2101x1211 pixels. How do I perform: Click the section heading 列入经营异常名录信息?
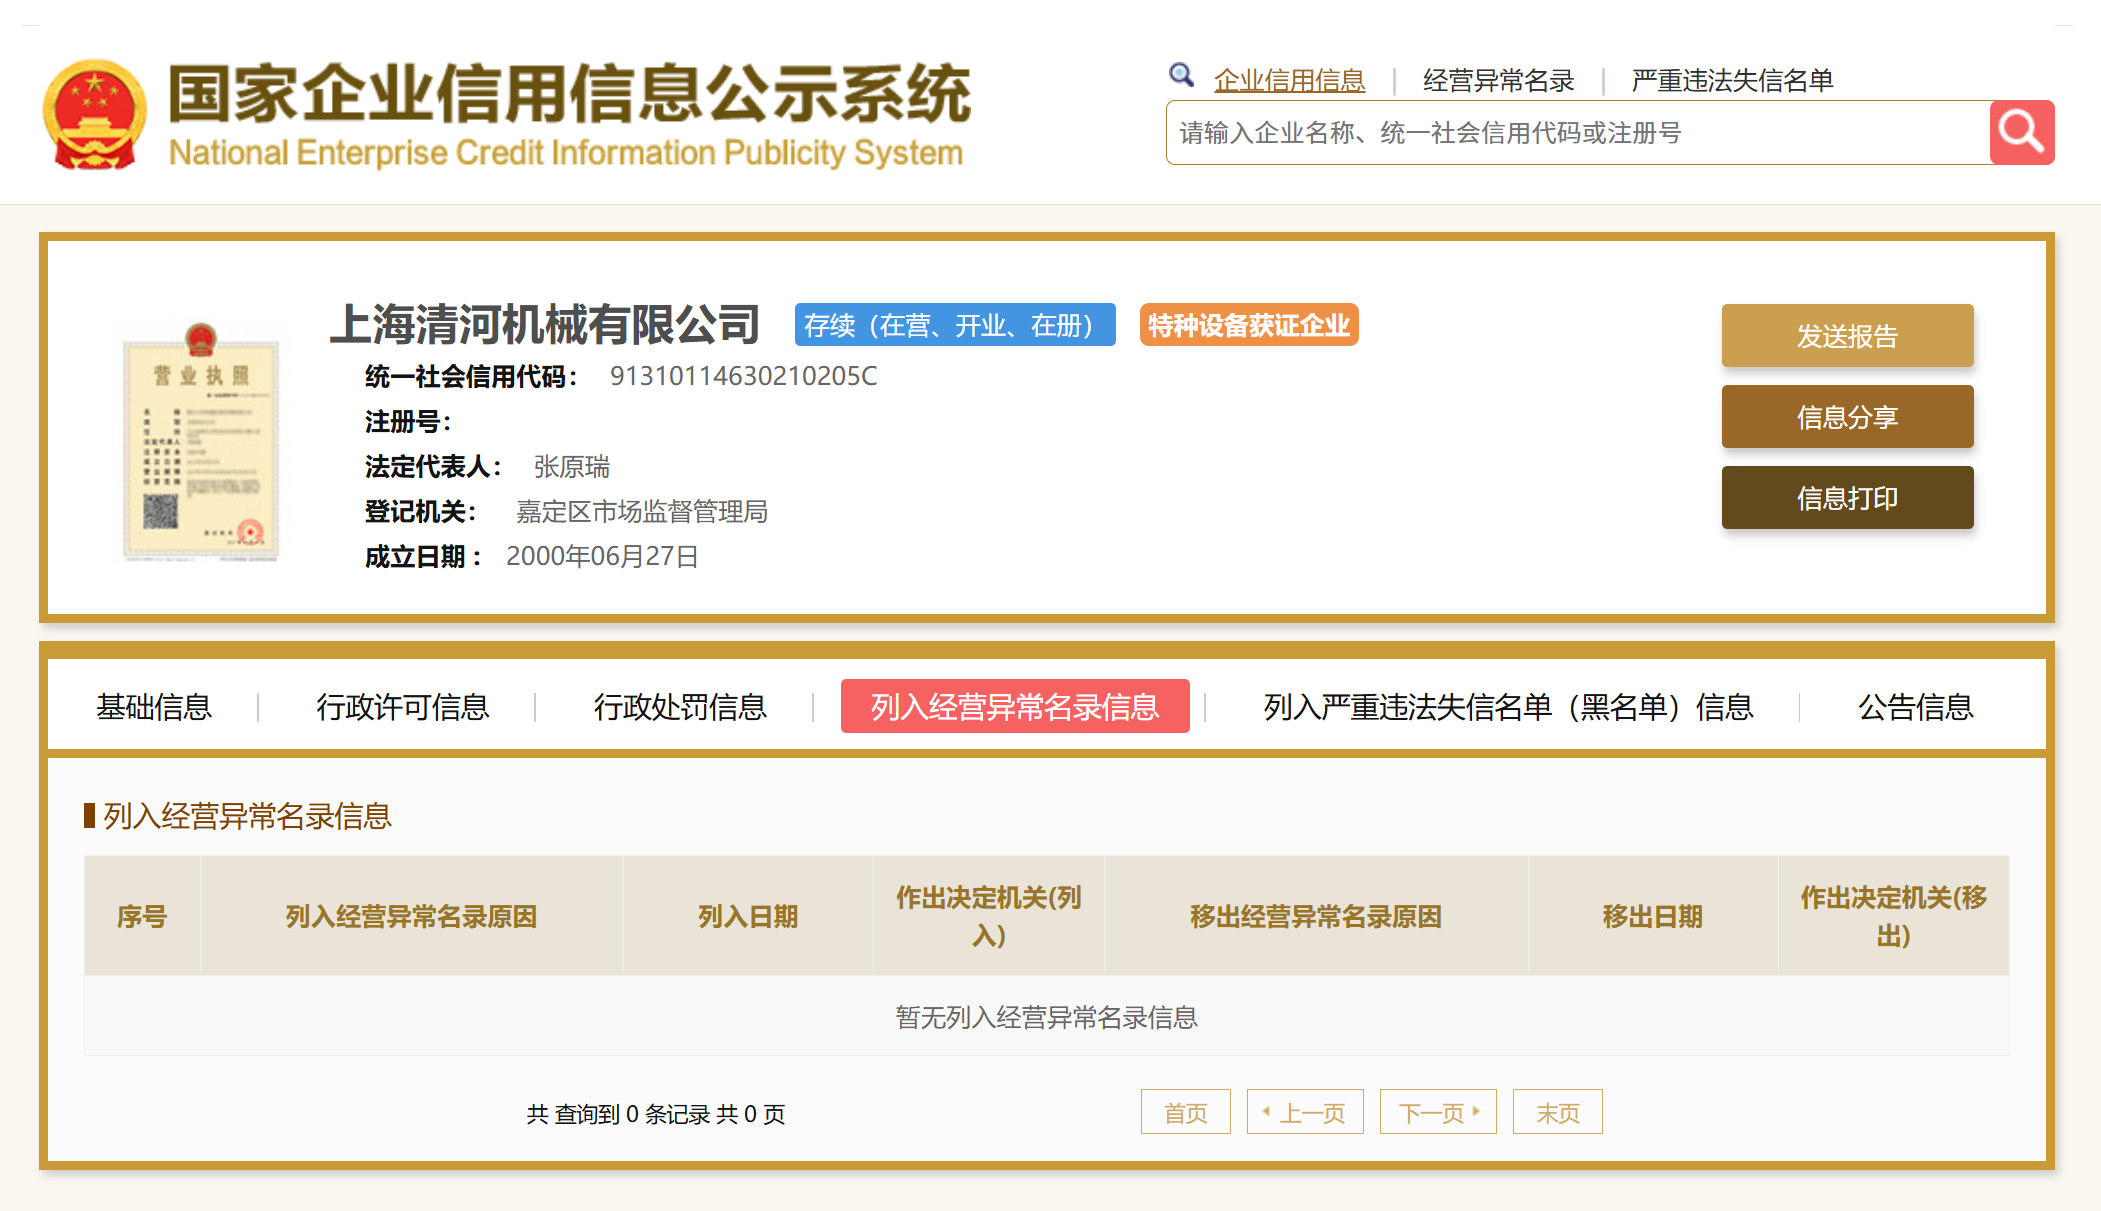247,816
